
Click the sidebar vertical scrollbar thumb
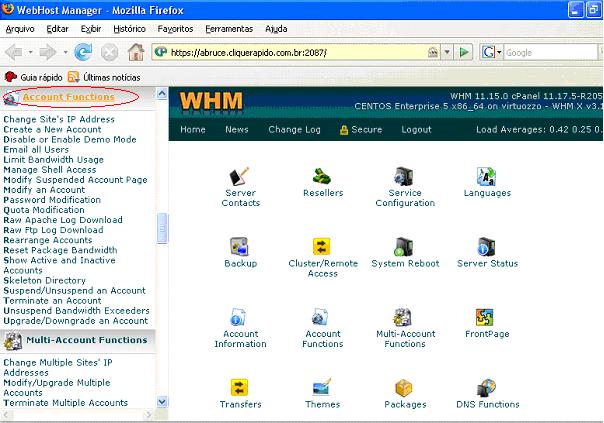tap(162, 228)
